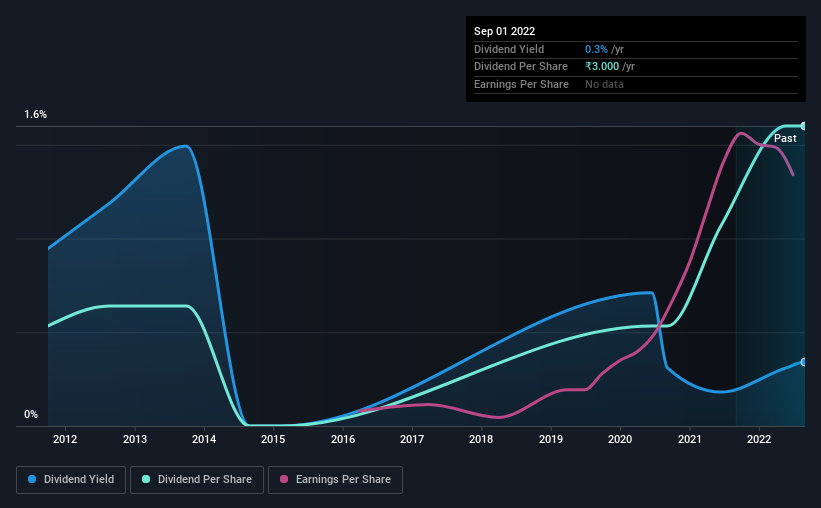Toggle the Dividend Per Share legend button
This screenshot has width=821, height=508.
(197, 480)
